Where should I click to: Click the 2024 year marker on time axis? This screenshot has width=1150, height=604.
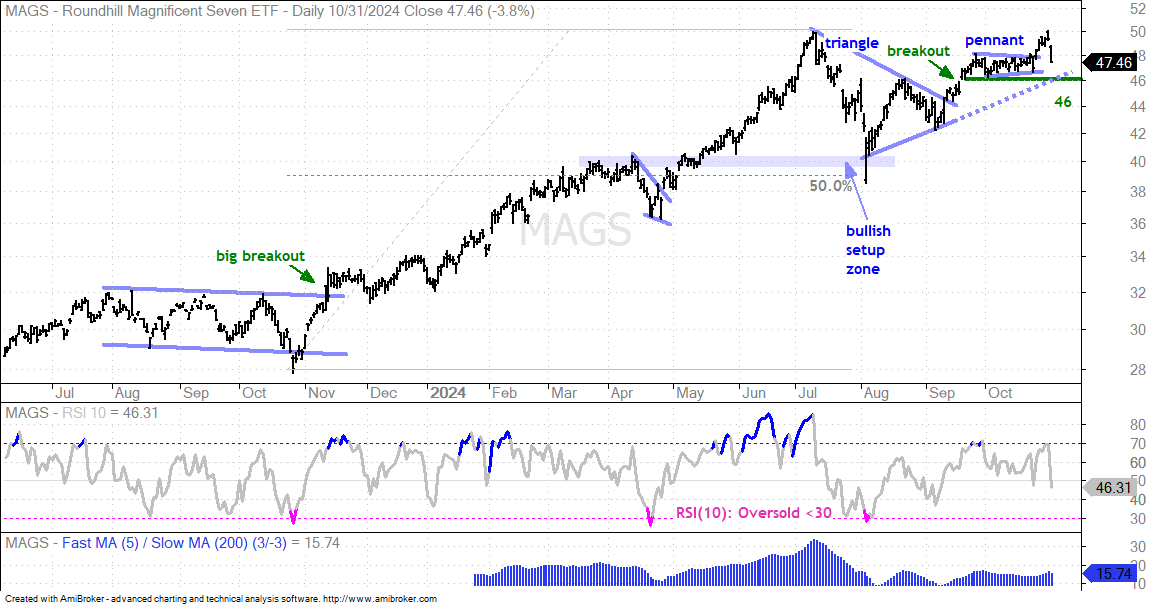click(448, 393)
